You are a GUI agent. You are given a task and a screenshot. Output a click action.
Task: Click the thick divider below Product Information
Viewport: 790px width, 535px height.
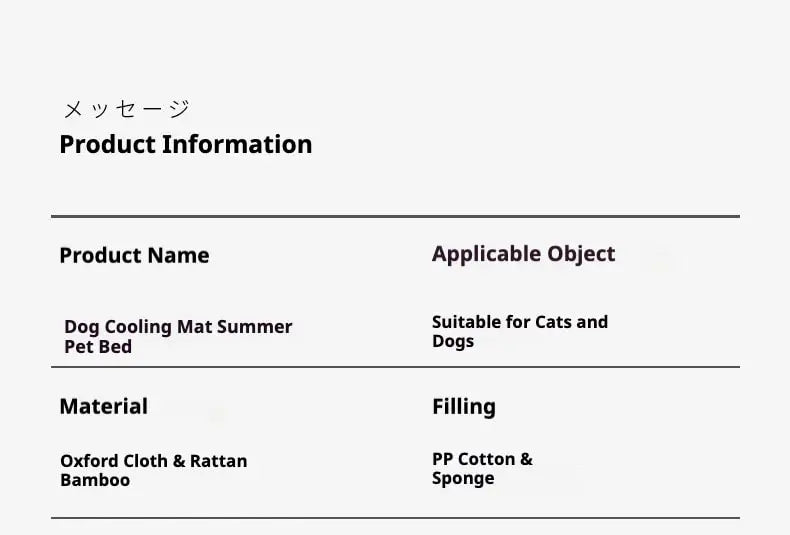(x=395, y=216)
